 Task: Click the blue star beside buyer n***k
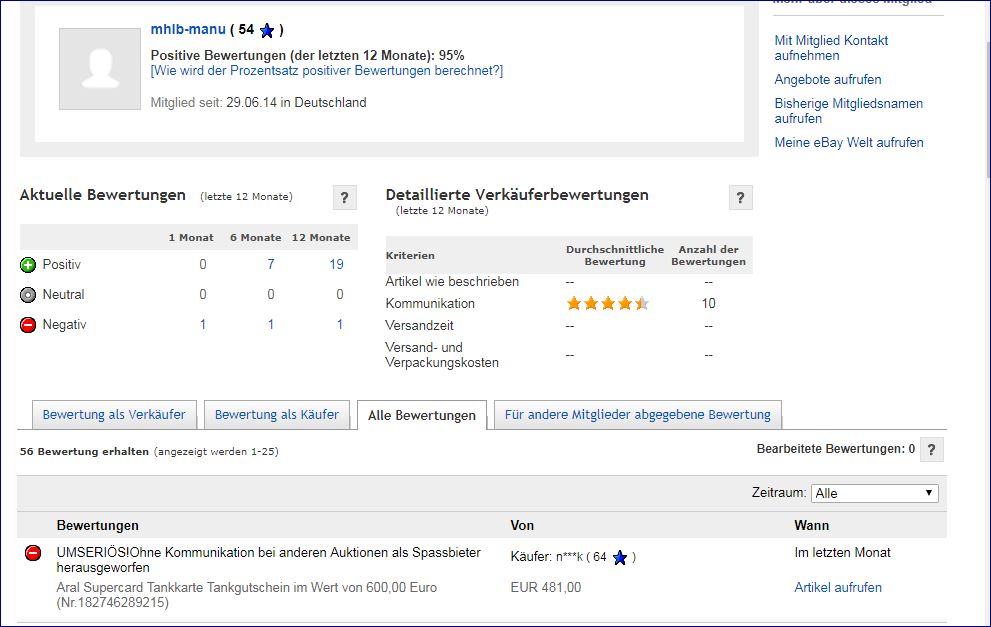[619, 558]
